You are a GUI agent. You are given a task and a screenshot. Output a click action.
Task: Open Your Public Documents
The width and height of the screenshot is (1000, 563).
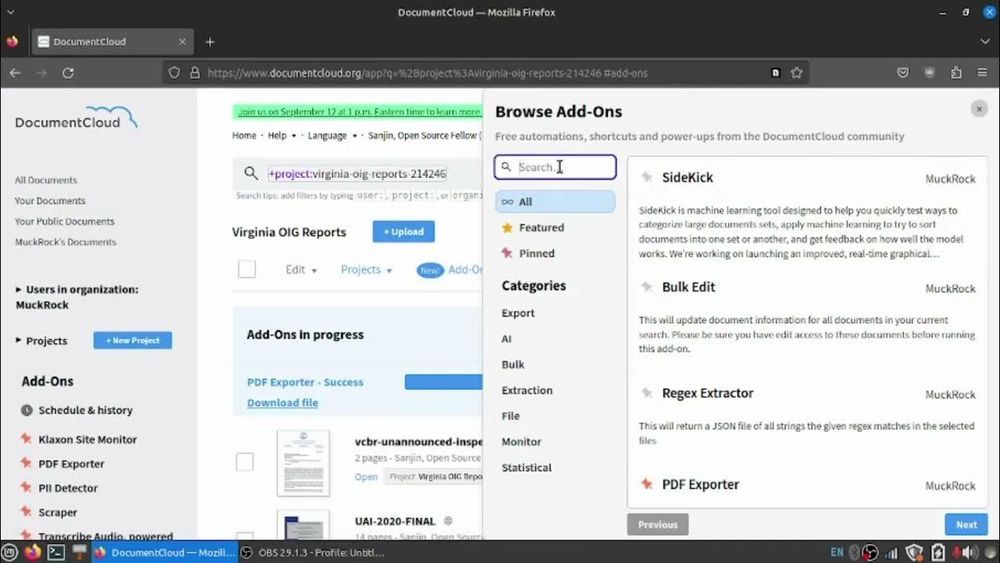click(64, 221)
